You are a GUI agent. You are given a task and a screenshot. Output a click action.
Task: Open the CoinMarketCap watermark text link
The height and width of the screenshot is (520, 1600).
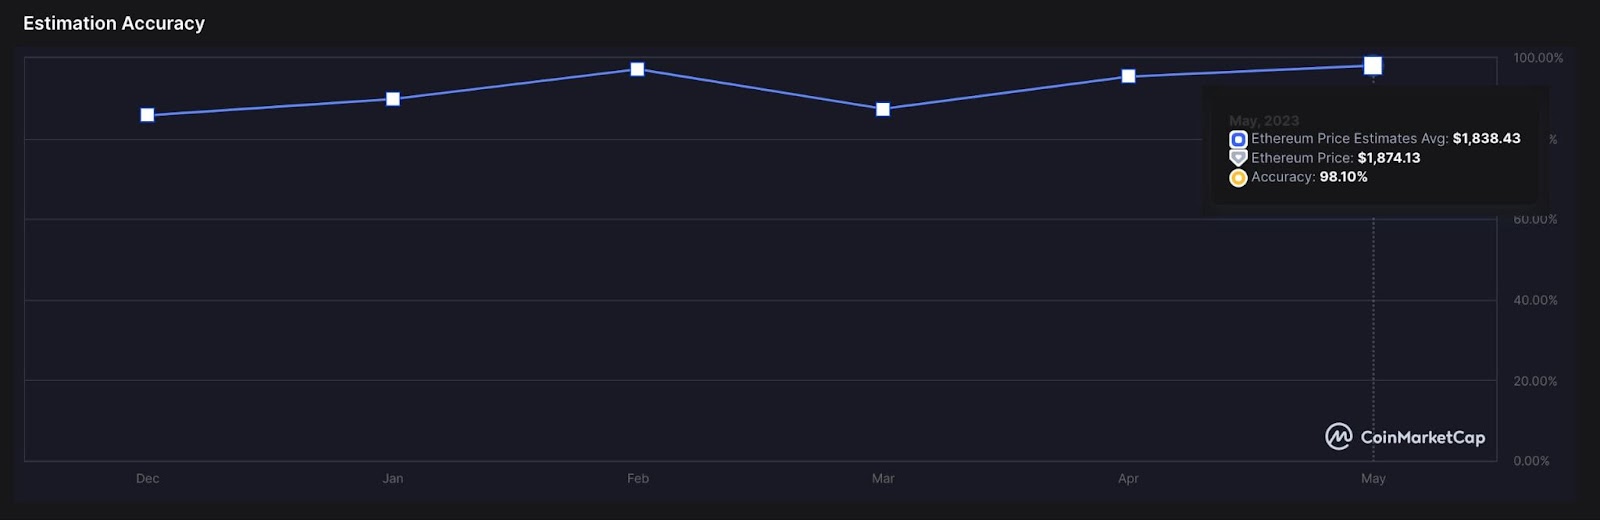coord(1423,438)
